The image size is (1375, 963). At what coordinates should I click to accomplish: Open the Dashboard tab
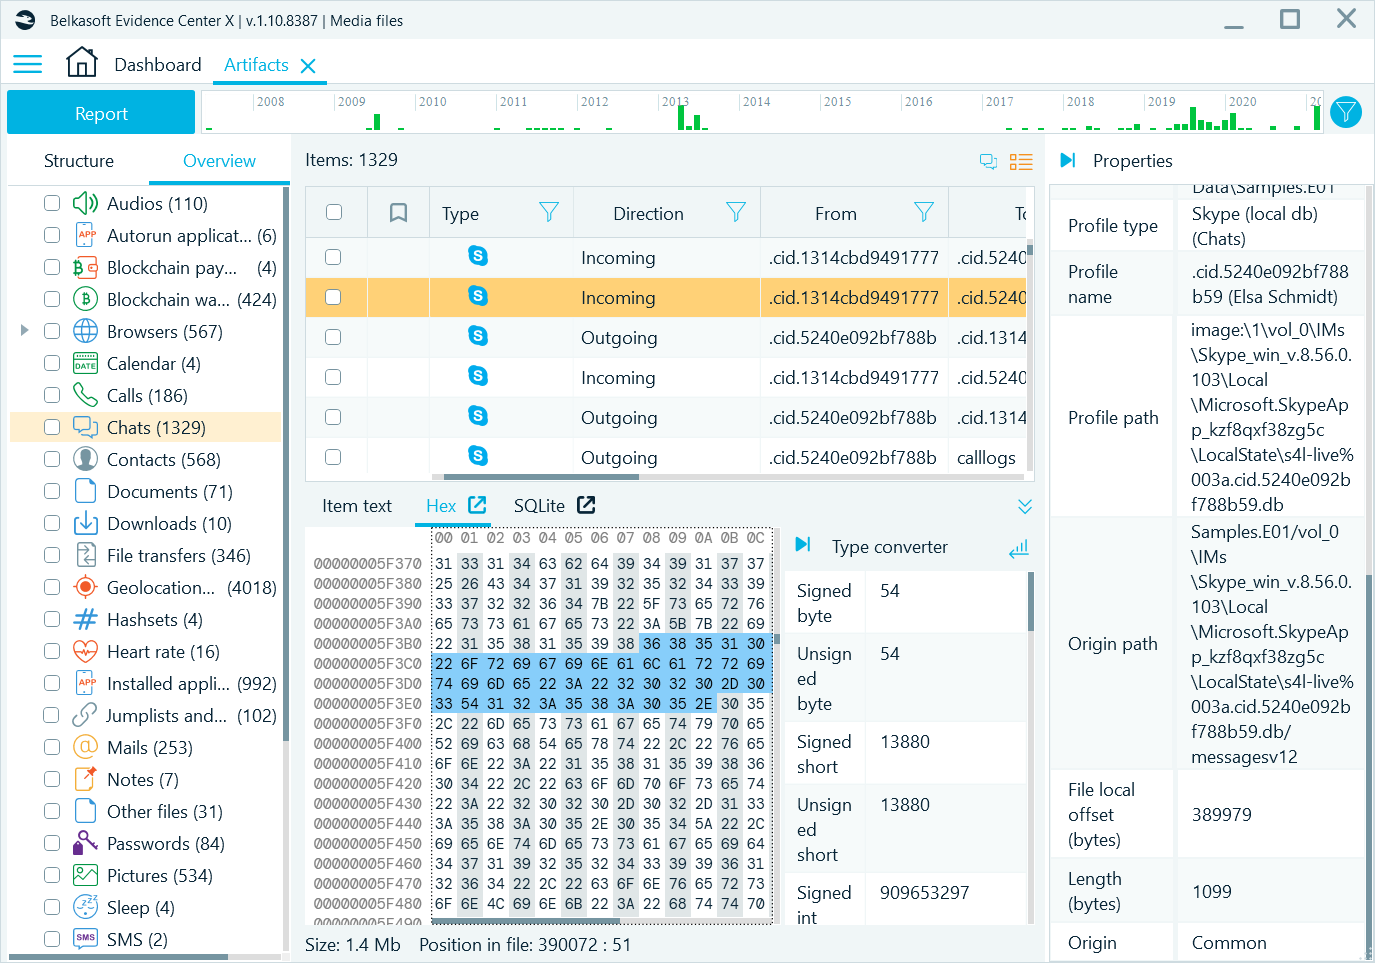pyautogui.click(x=158, y=65)
